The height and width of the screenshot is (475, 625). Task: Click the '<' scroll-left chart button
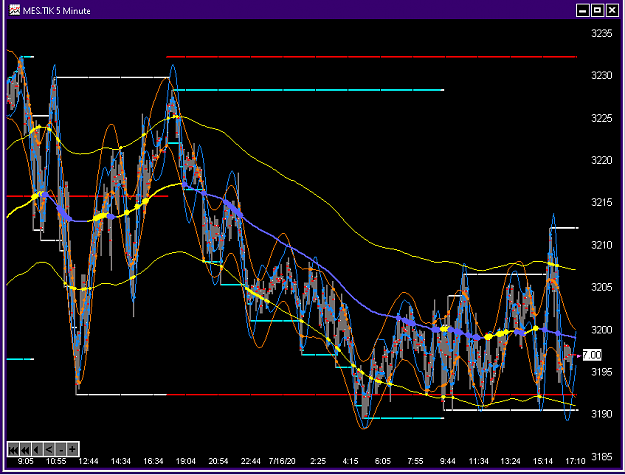(x=49, y=450)
